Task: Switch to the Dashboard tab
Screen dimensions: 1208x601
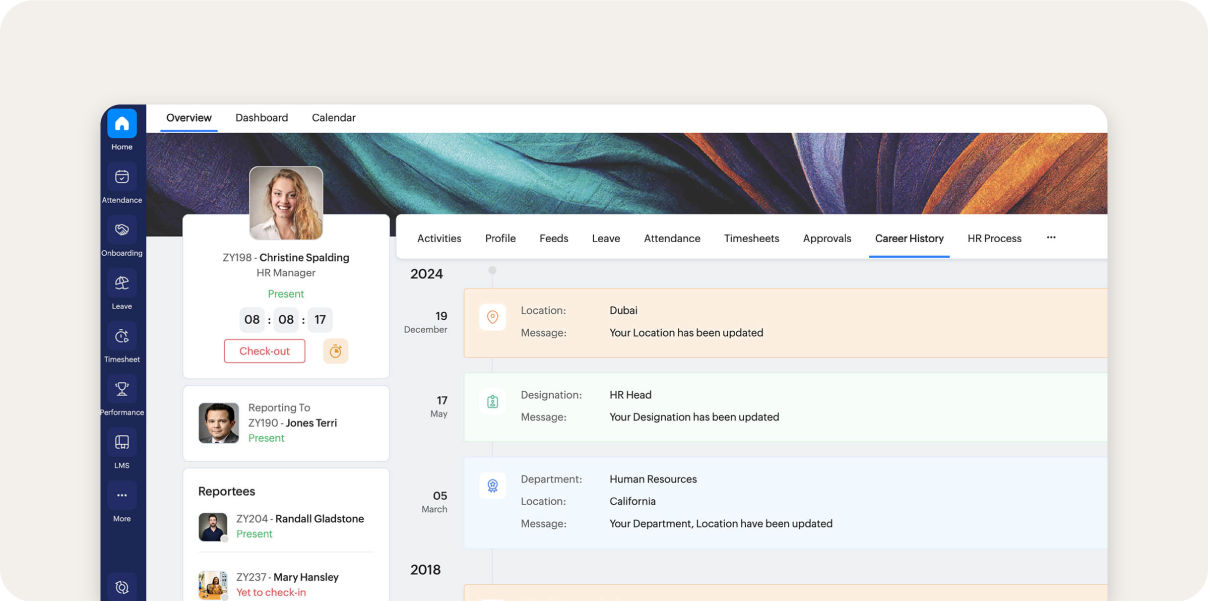Action: pos(262,118)
